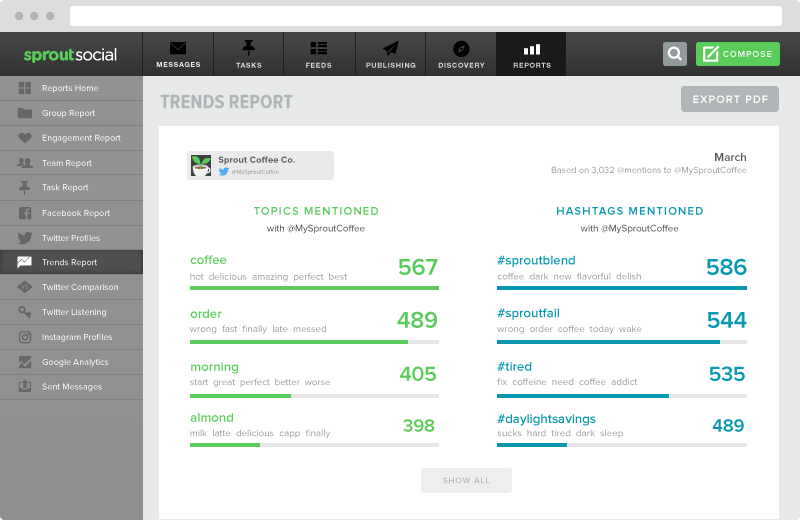
Task: Click the count '398'
Action: (x=418, y=425)
